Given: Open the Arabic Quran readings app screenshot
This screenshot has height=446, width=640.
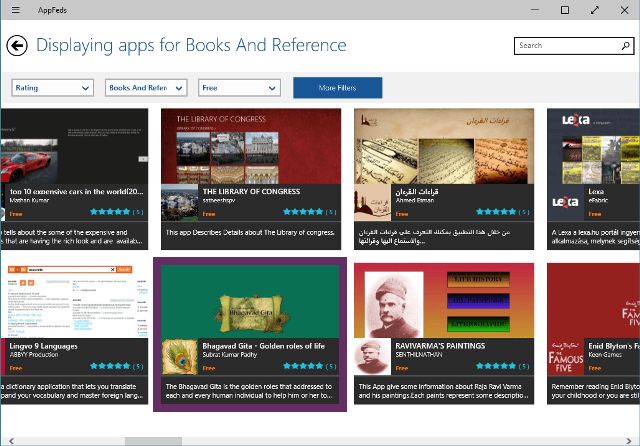Looking at the screenshot, I should [x=444, y=146].
